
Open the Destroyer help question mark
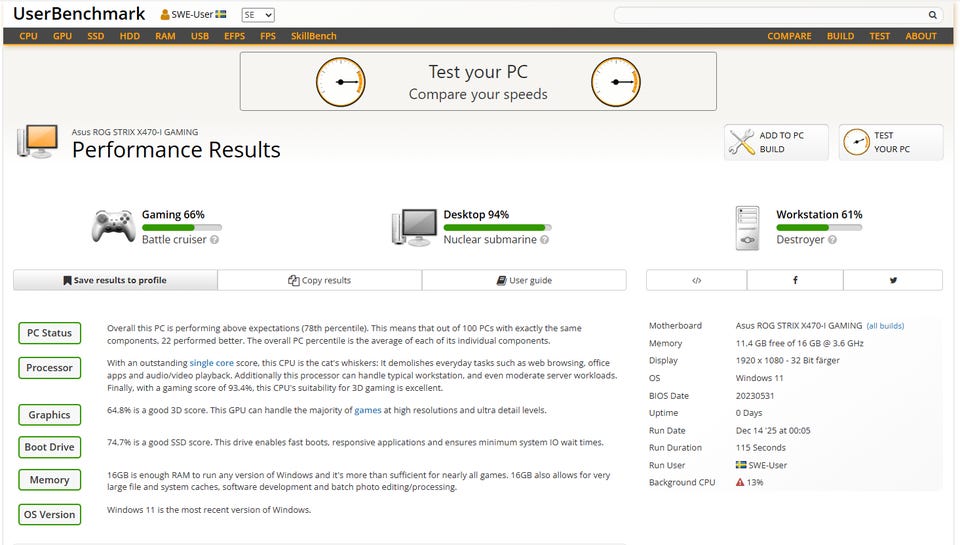[x=832, y=240]
